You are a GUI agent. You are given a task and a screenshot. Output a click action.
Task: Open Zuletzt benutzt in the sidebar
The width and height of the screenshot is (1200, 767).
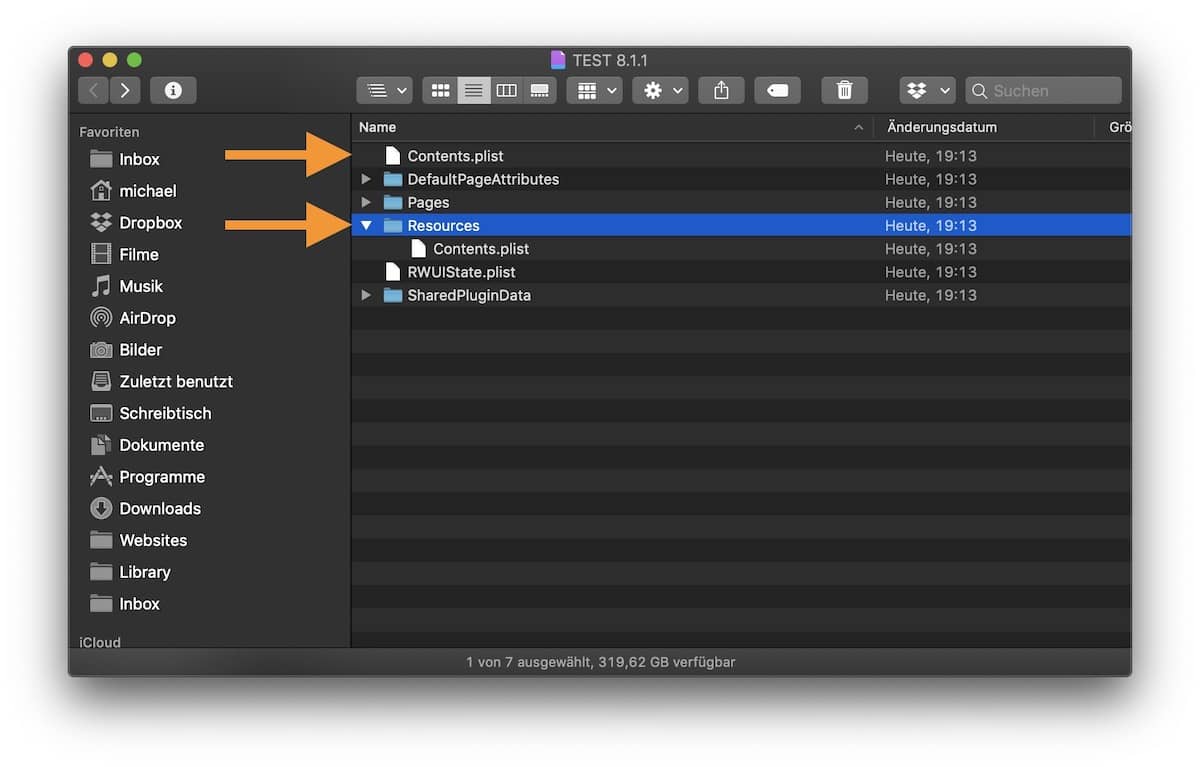pyautogui.click(x=161, y=381)
